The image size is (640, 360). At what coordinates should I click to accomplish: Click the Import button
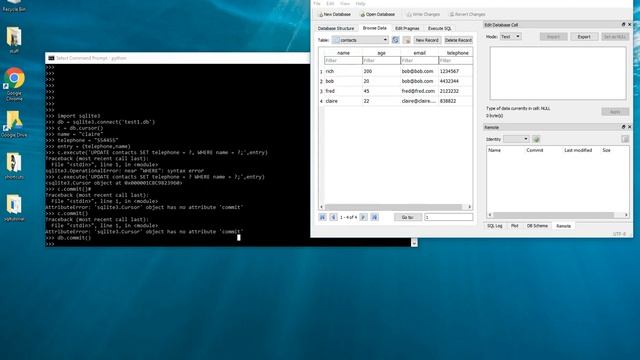click(x=553, y=37)
